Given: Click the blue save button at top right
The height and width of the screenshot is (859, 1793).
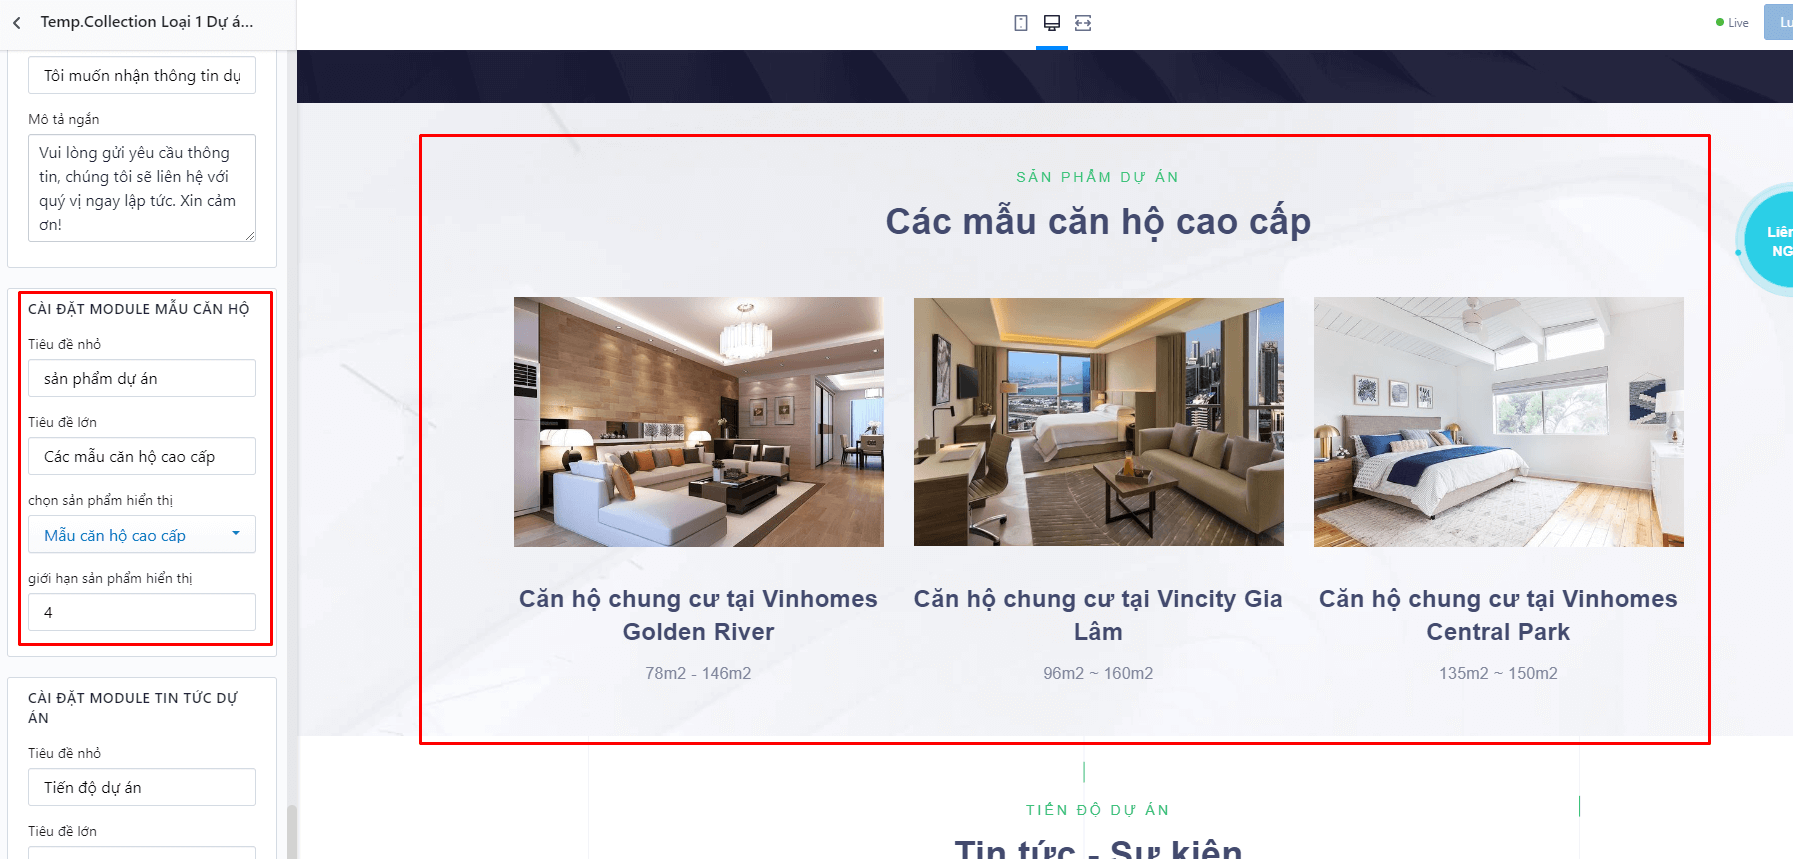Looking at the screenshot, I should 1779,22.
